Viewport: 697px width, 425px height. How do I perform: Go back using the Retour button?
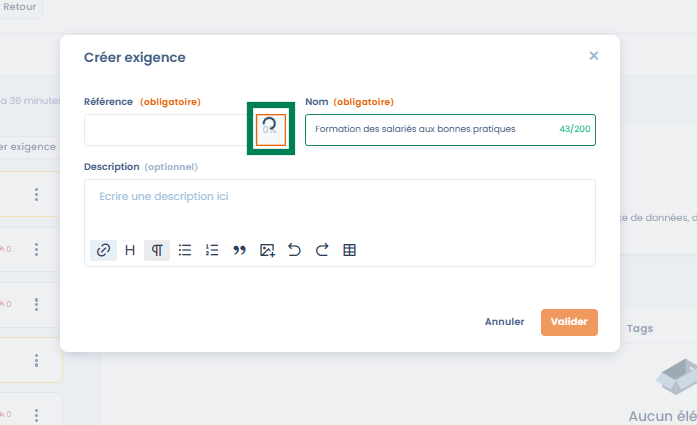pos(20,7)
